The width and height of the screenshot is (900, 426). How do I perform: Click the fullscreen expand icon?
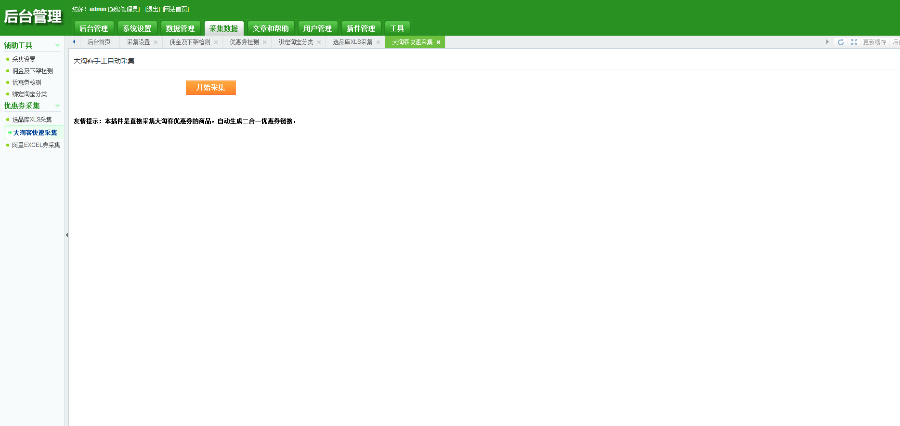(854, 42)
